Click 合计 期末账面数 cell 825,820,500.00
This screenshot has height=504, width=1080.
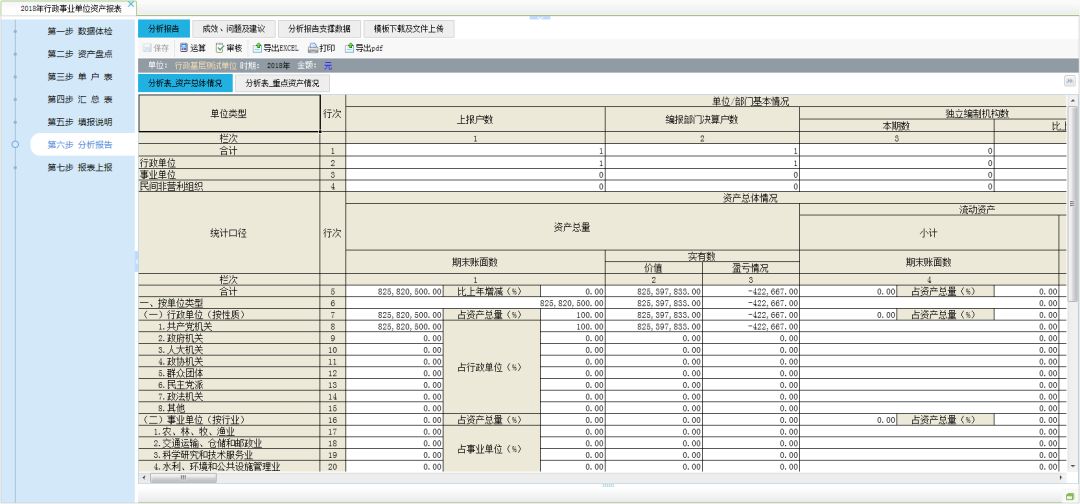[x=408, y=291]
